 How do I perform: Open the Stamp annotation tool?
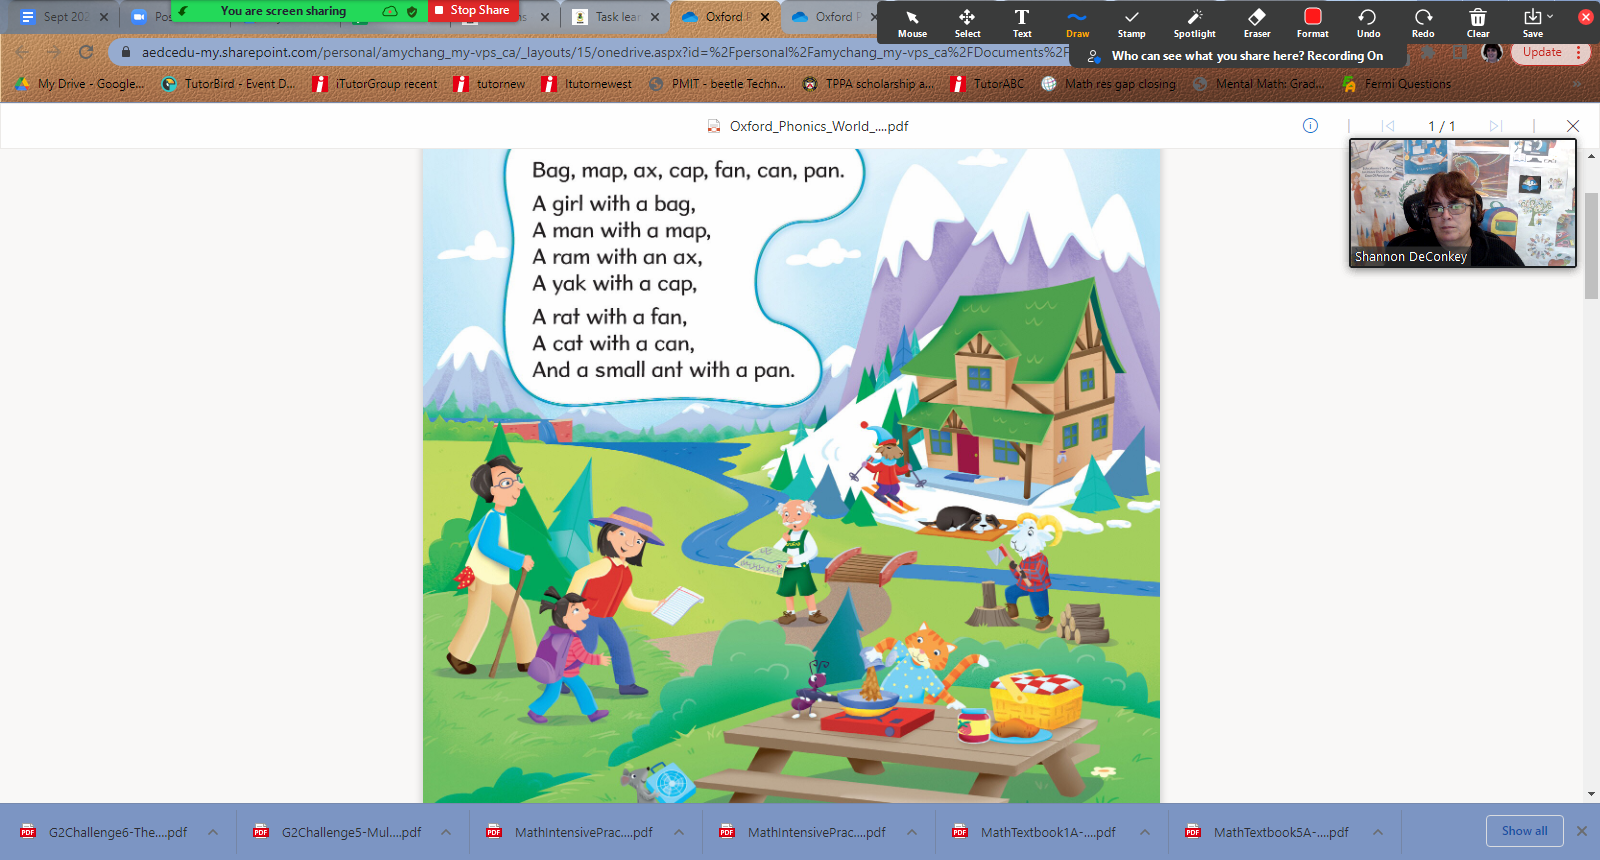pyautogui.click(x=1131, y=22)
